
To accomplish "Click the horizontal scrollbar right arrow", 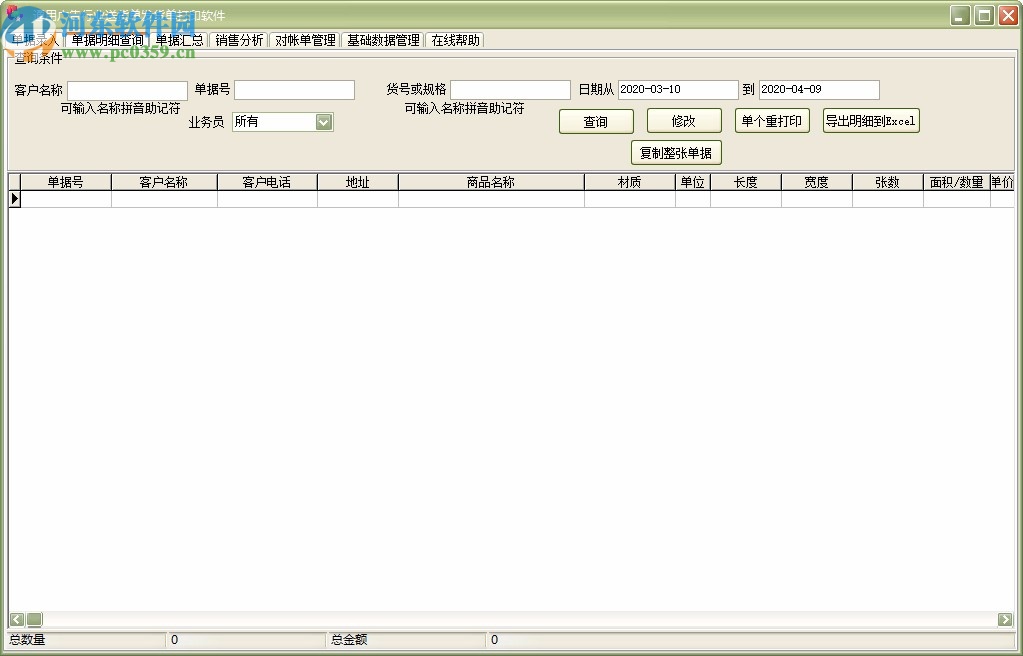I will [1005, 619].
